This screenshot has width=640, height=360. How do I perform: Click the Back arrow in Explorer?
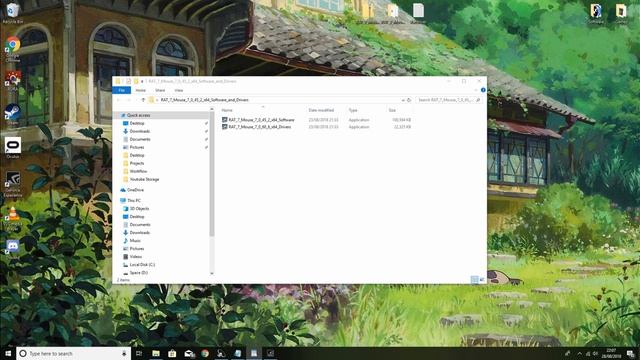tap(119, 100)
